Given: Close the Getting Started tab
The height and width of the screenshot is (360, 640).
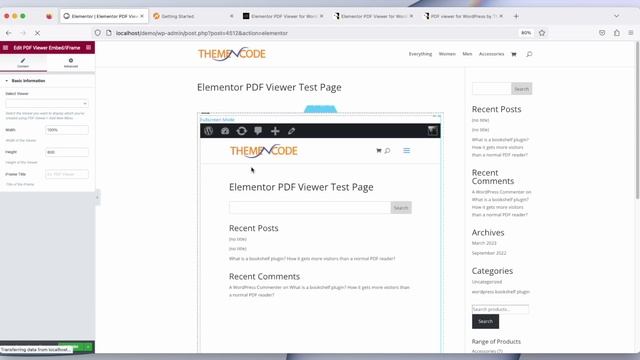Looking at the screenshot, I should coord(231,16).
